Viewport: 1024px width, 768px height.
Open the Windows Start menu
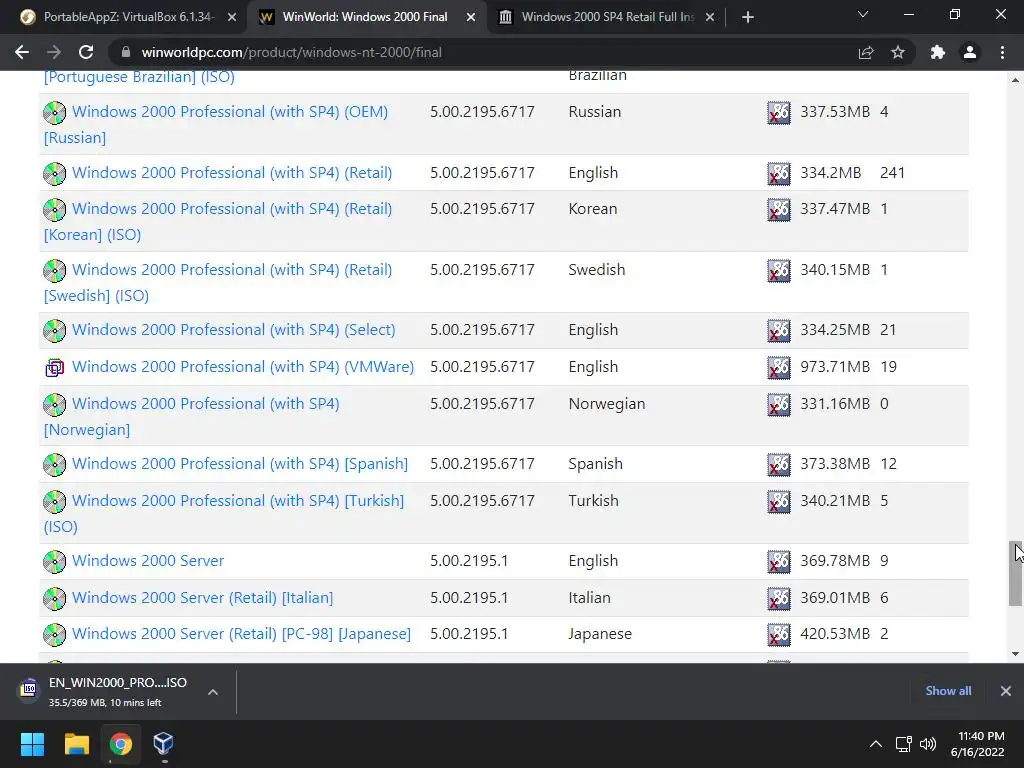pyautogui.click(x=32, y=744)
